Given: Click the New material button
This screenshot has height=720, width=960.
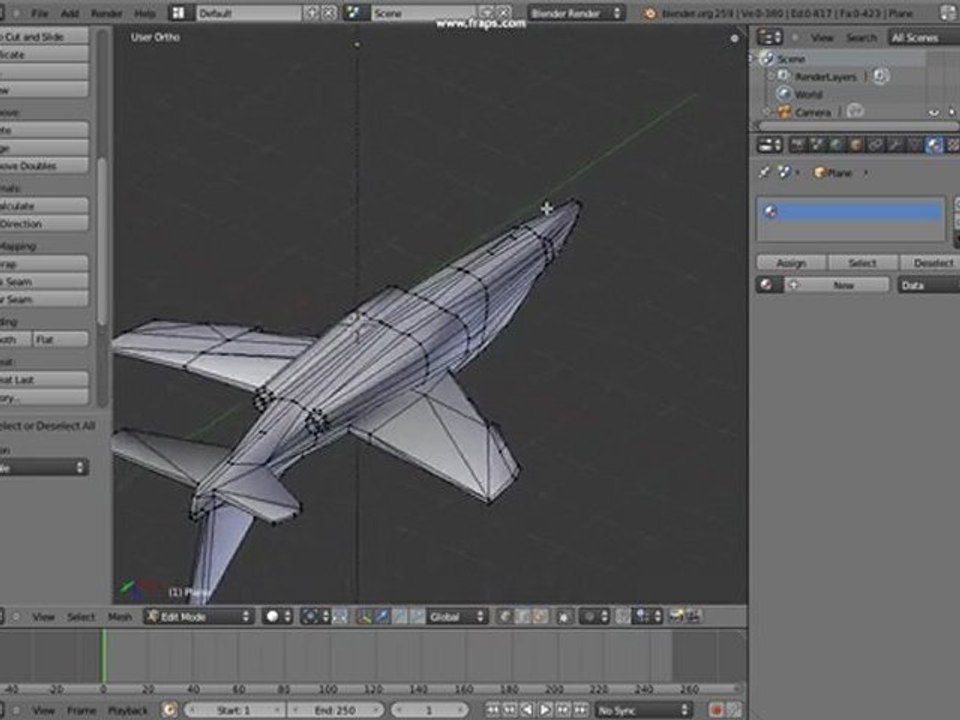Looking at the screenshot, I should pyautogui.click(x=838, y=285).
